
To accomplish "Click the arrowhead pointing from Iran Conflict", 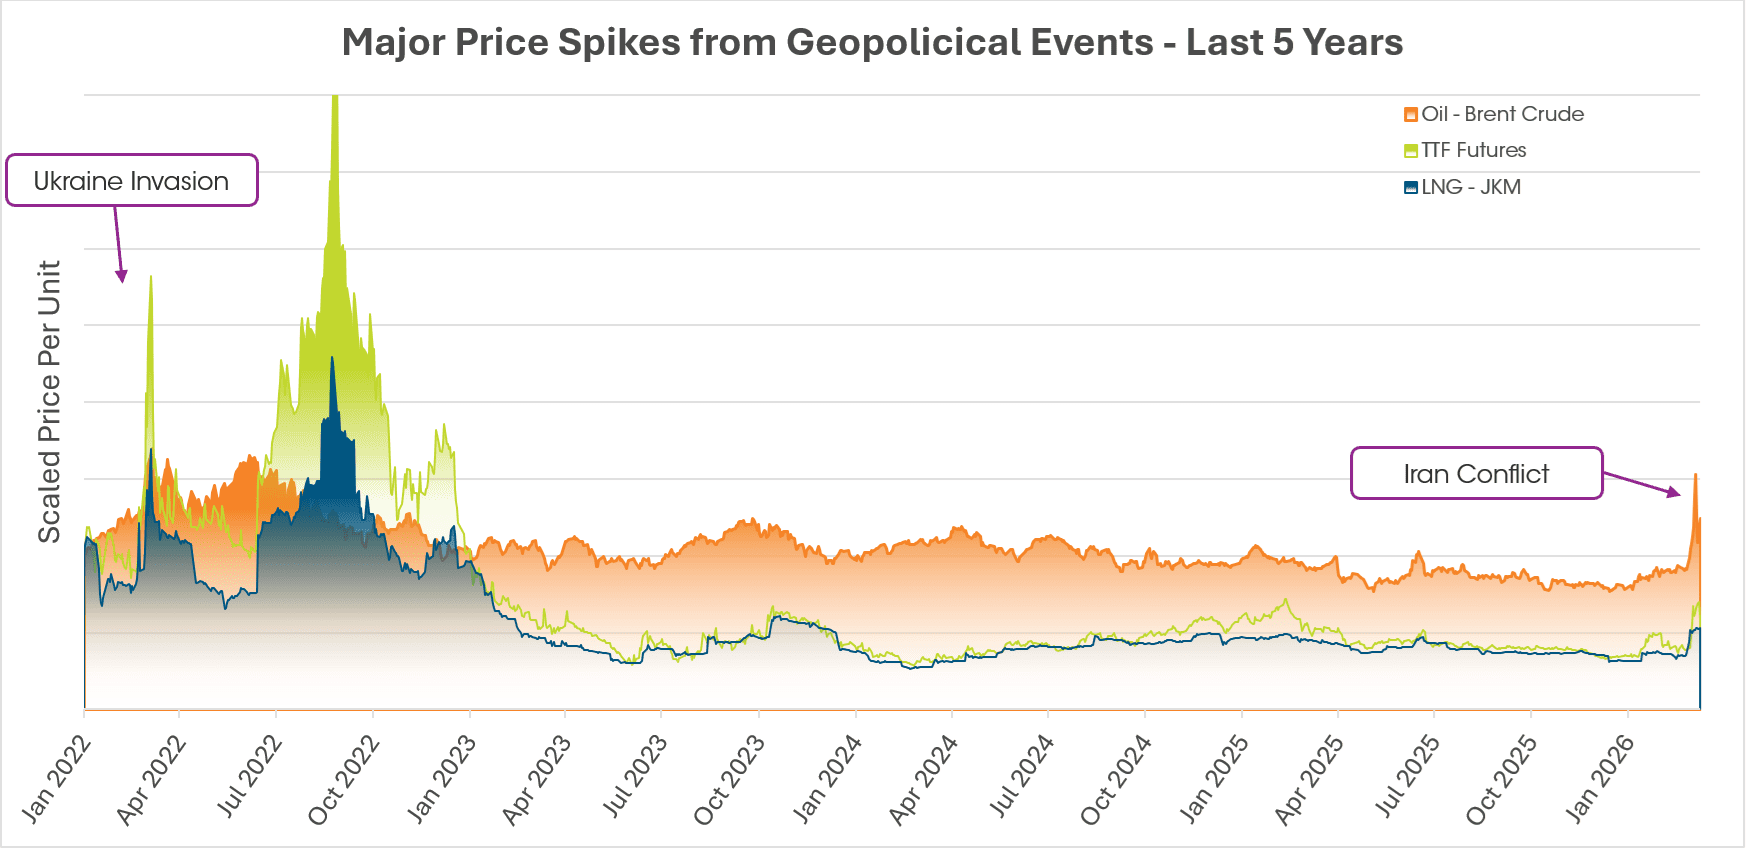I will 1674,491.
